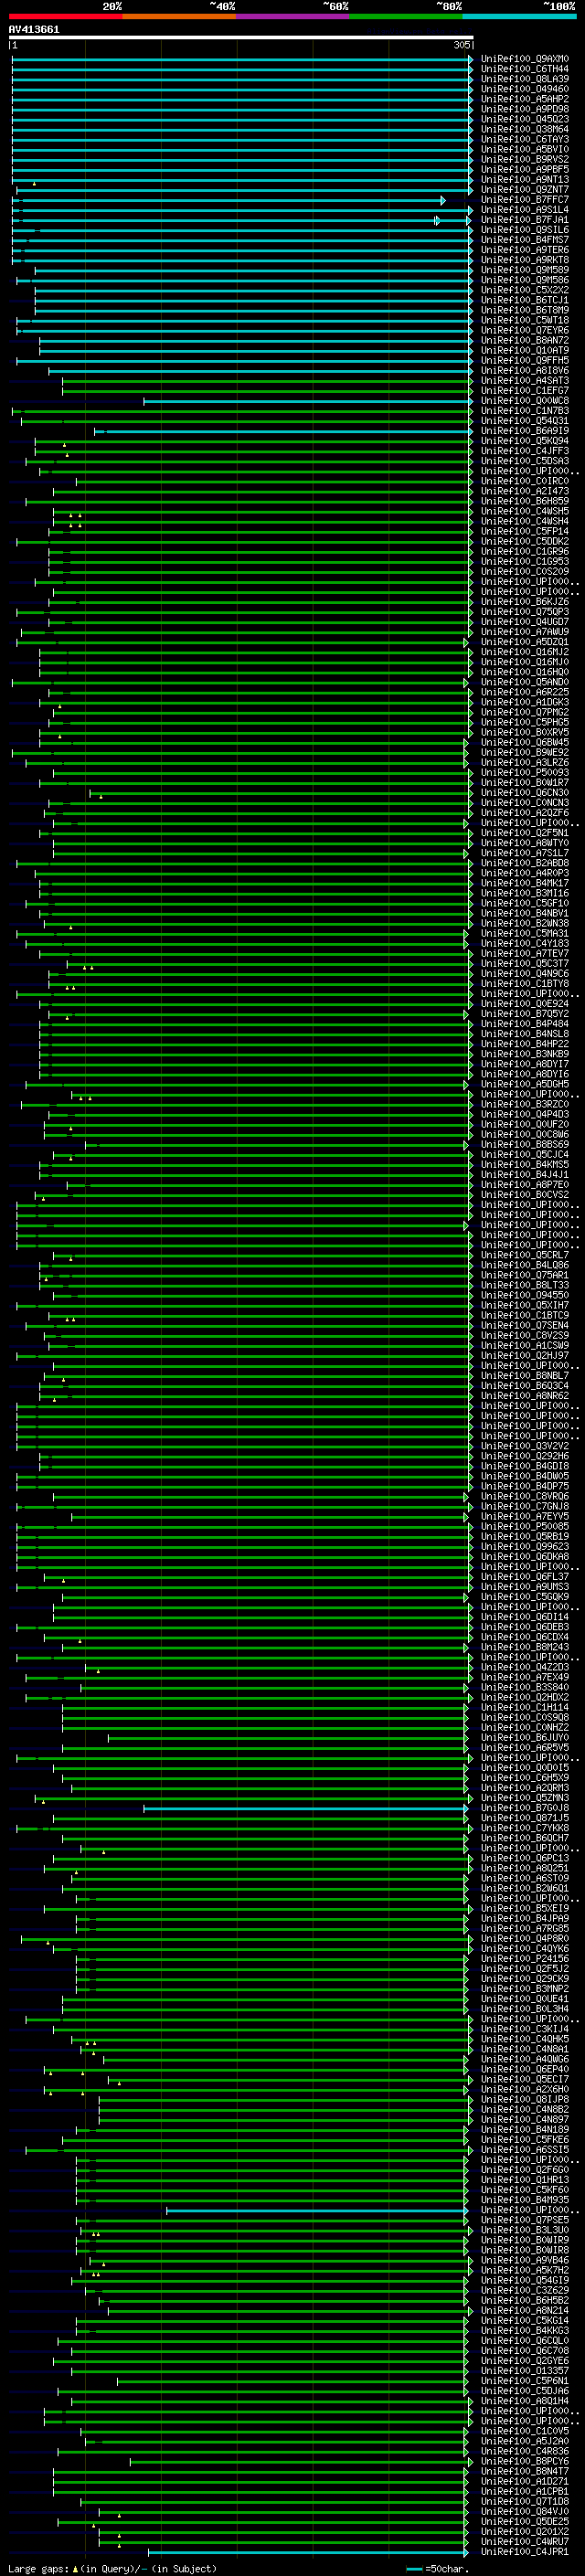Viewport: 585px width, 2576px height.
Task: Select hit label UniRef100_Q54GI9
Action: 524,2280
